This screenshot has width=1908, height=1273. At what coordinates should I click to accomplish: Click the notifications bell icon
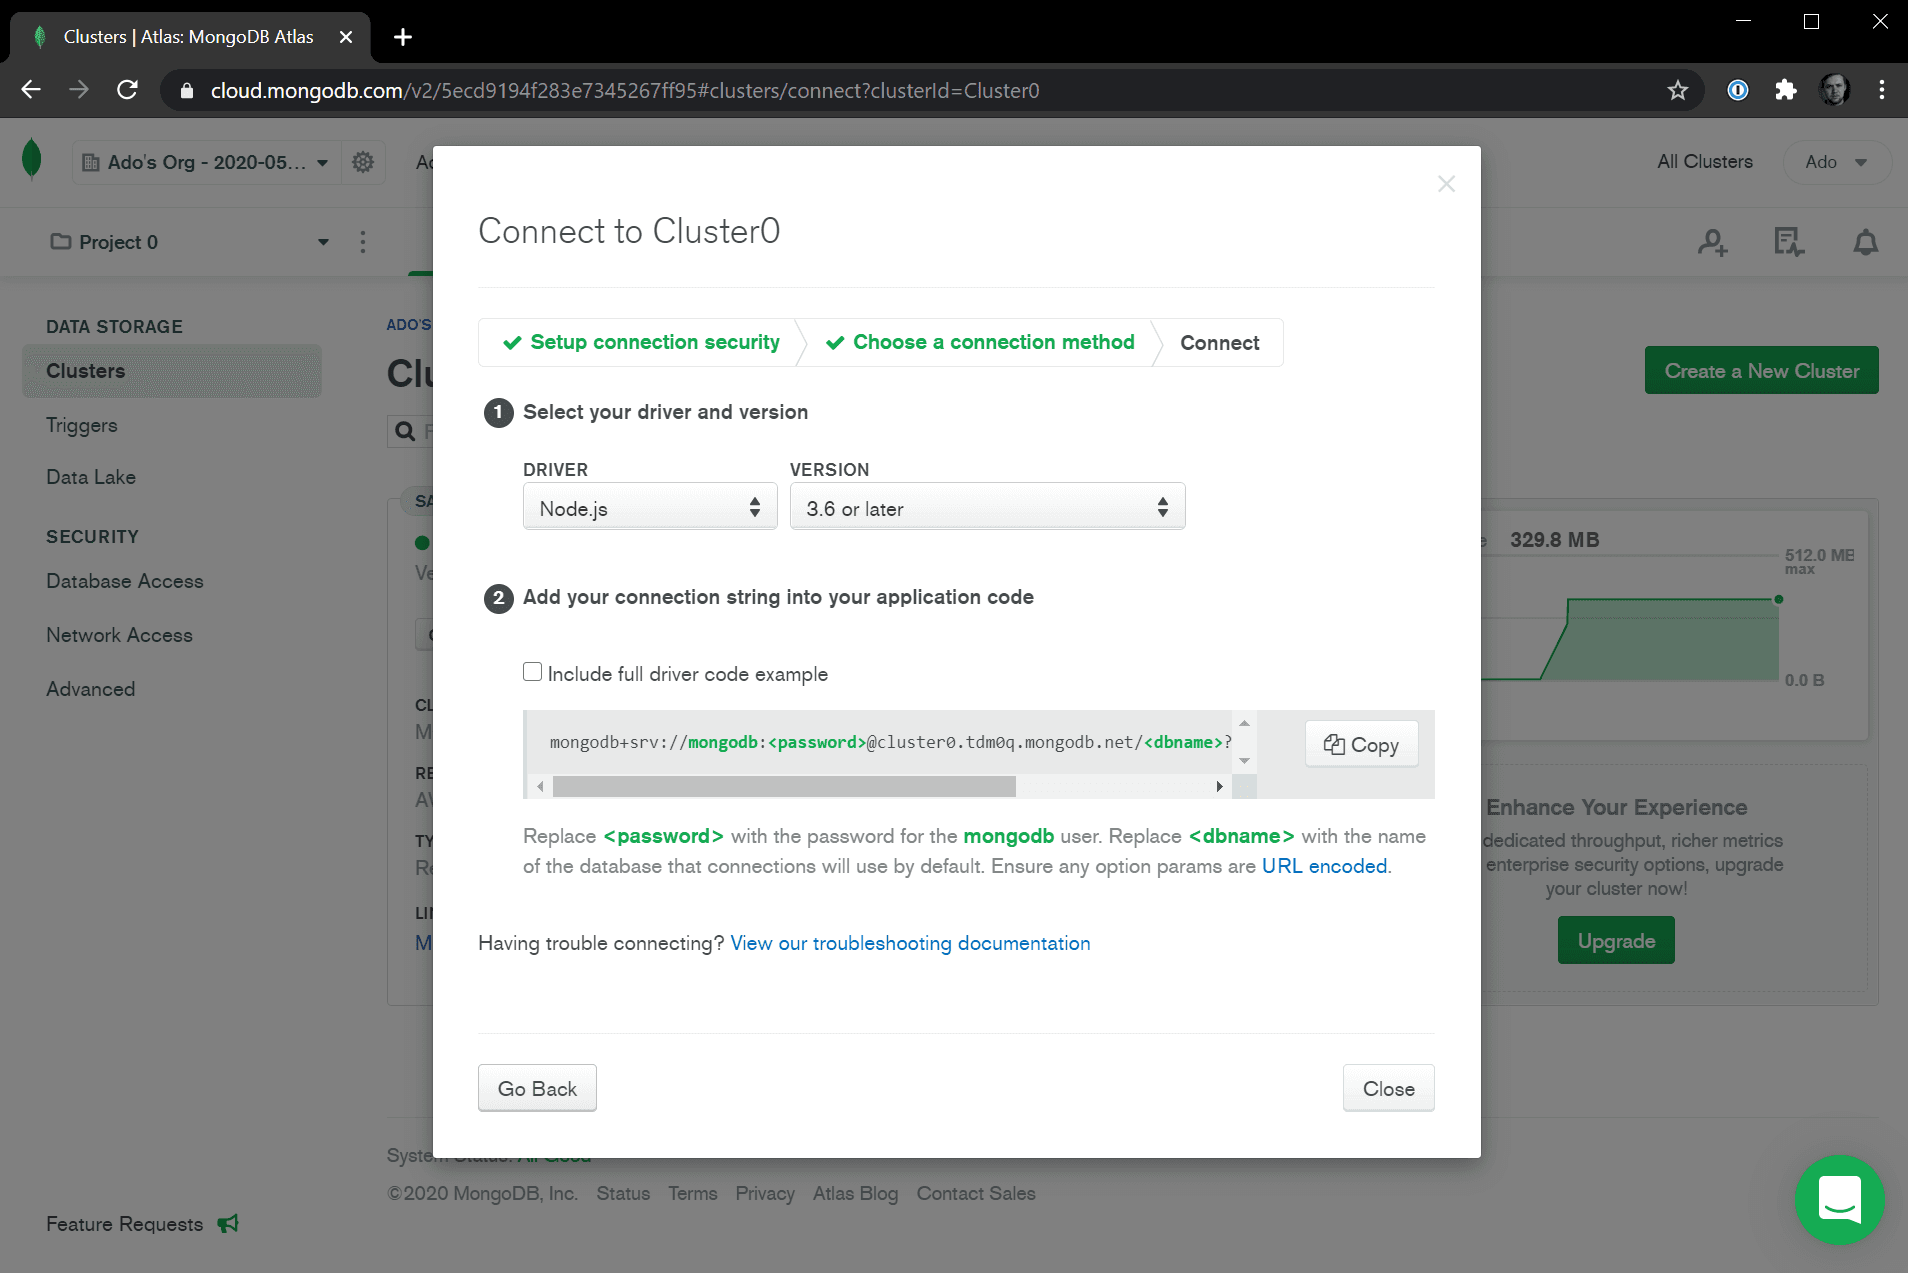click(1865, 242)
